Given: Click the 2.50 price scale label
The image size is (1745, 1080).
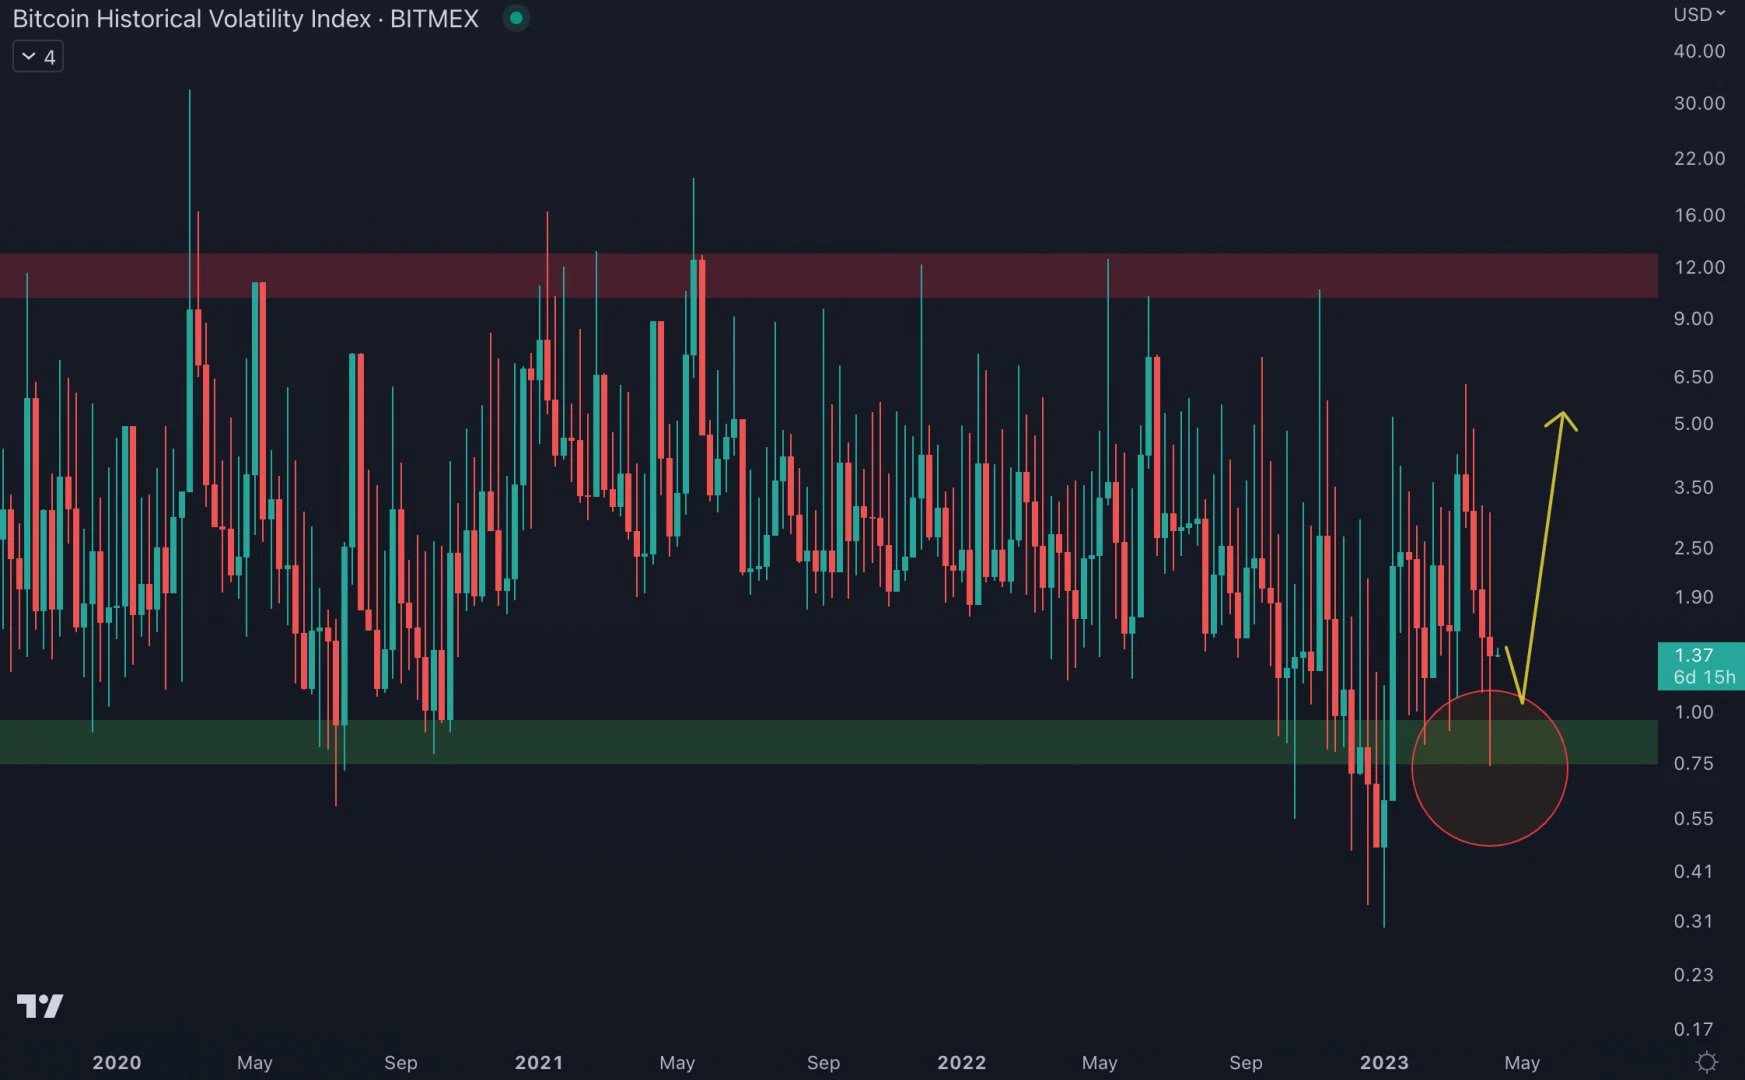Looking at the screenshot, I should (1694, 548).
